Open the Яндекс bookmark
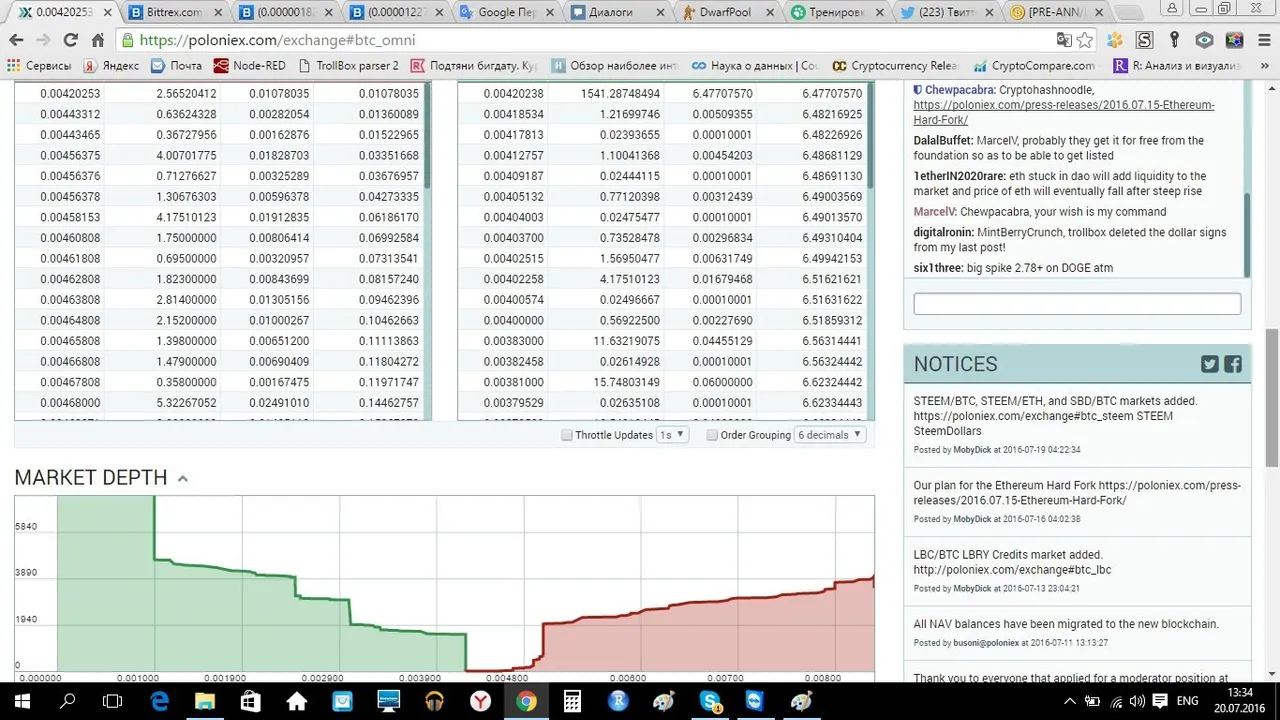Viewport: 1280px width, 720px height. (x=111, y=66)
